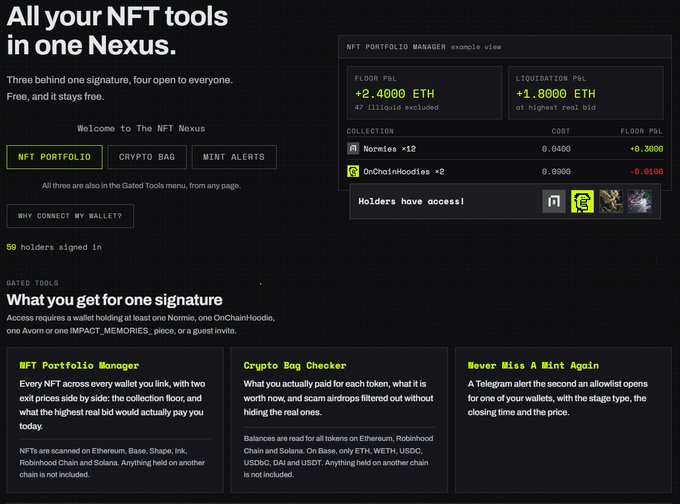Image resolution: width=680 pixels, height=504 pixels.
Task: Click the Holders have access! label
Action: (411, 201)
